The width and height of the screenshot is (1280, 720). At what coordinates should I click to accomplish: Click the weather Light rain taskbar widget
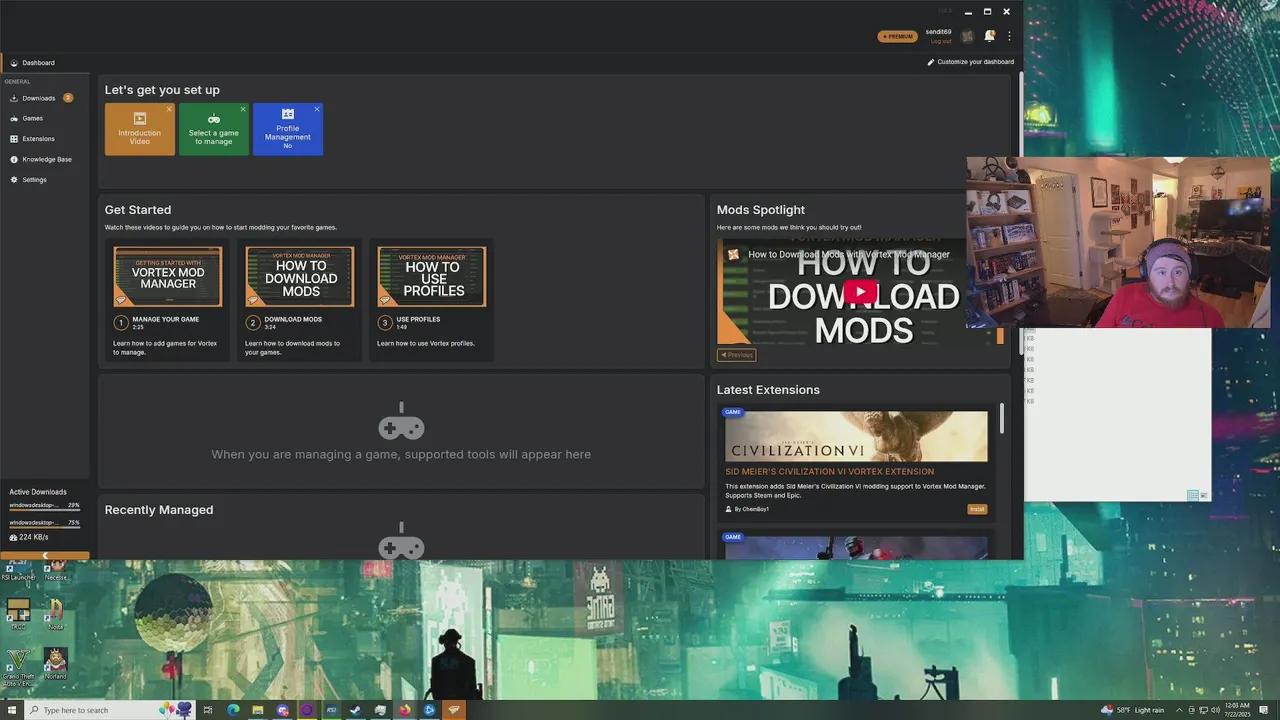1133,710
